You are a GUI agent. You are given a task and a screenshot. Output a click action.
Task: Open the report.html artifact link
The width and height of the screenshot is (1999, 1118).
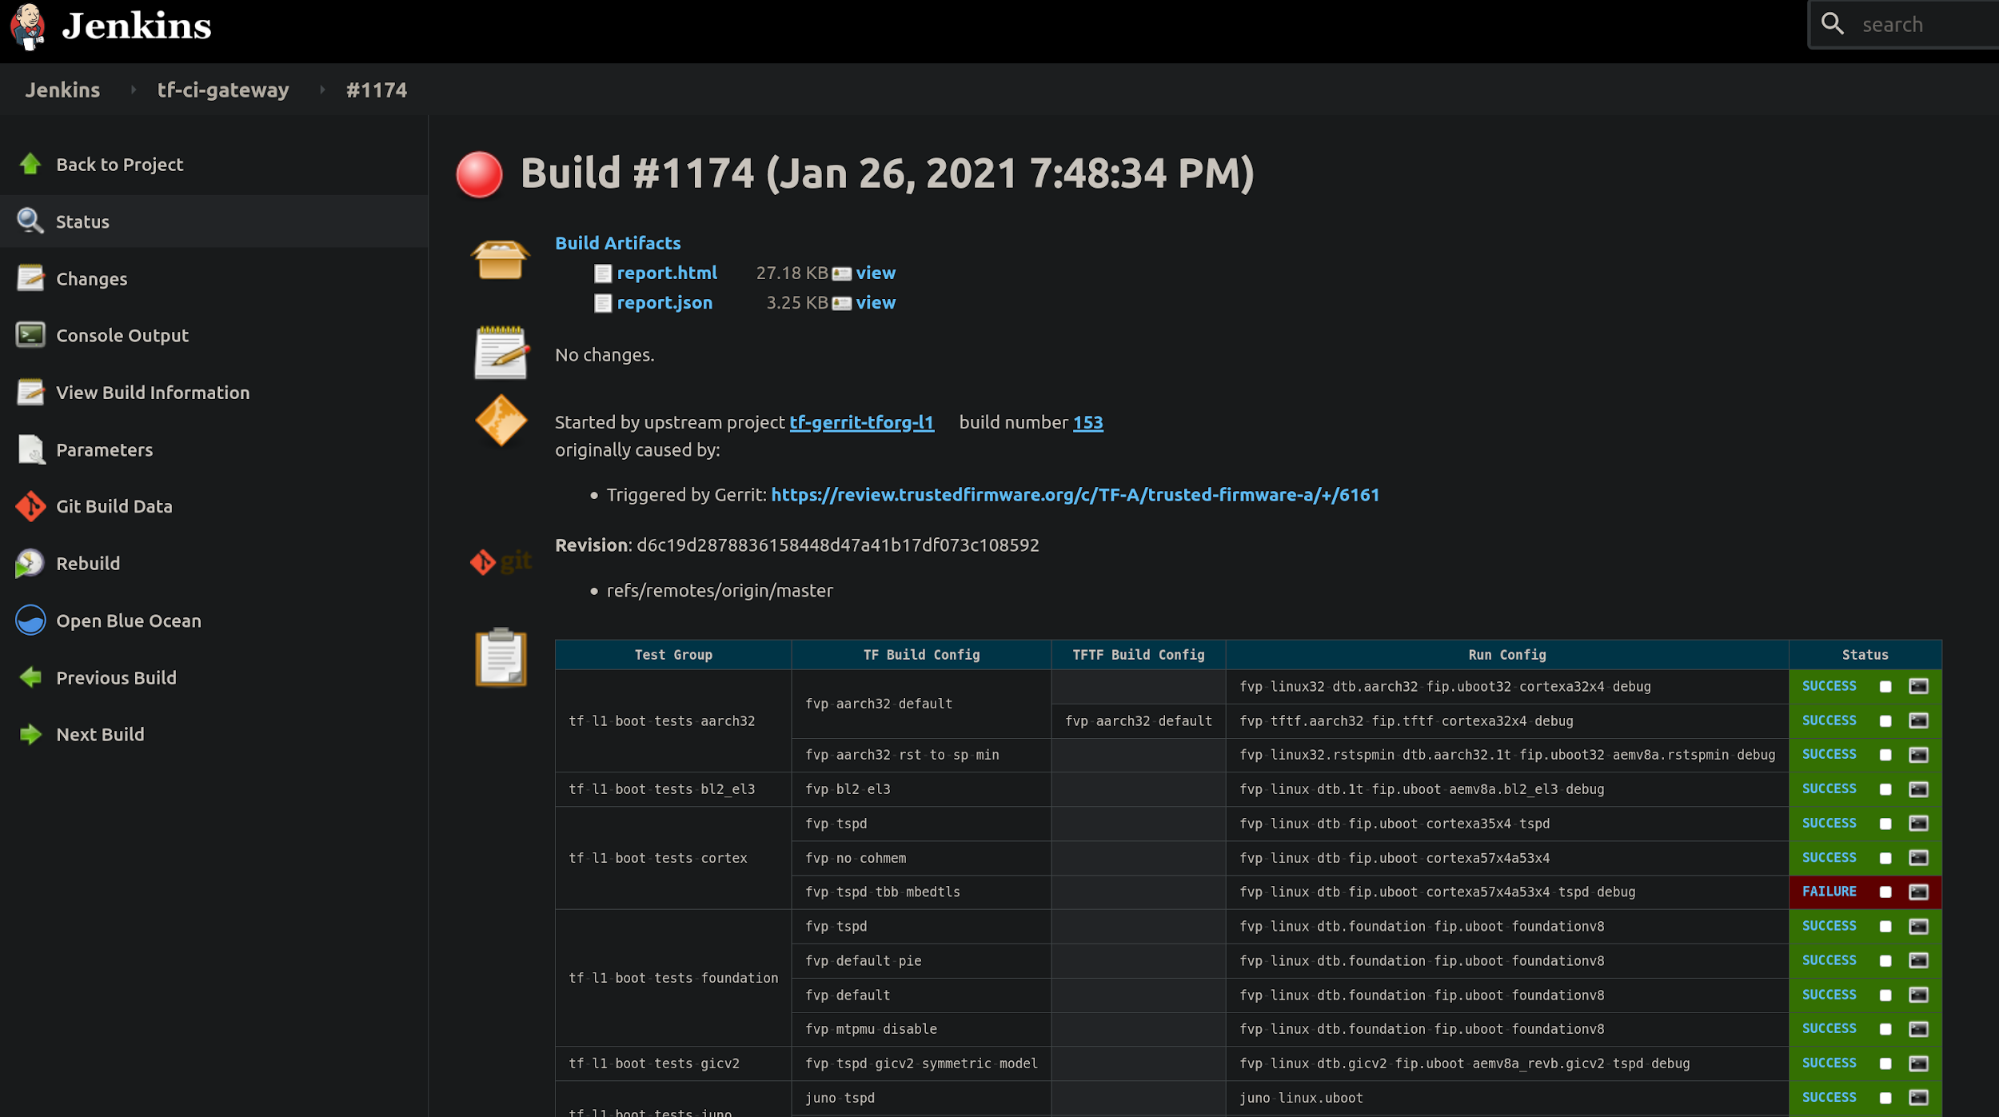click(666, 273)
